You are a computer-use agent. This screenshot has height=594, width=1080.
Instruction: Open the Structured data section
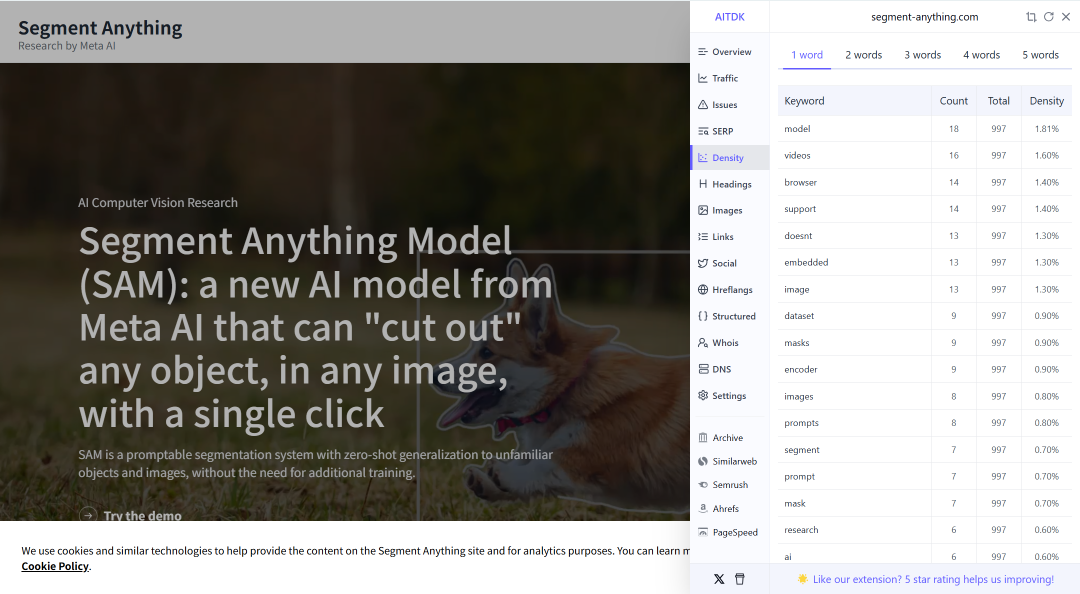coord(727,316)
